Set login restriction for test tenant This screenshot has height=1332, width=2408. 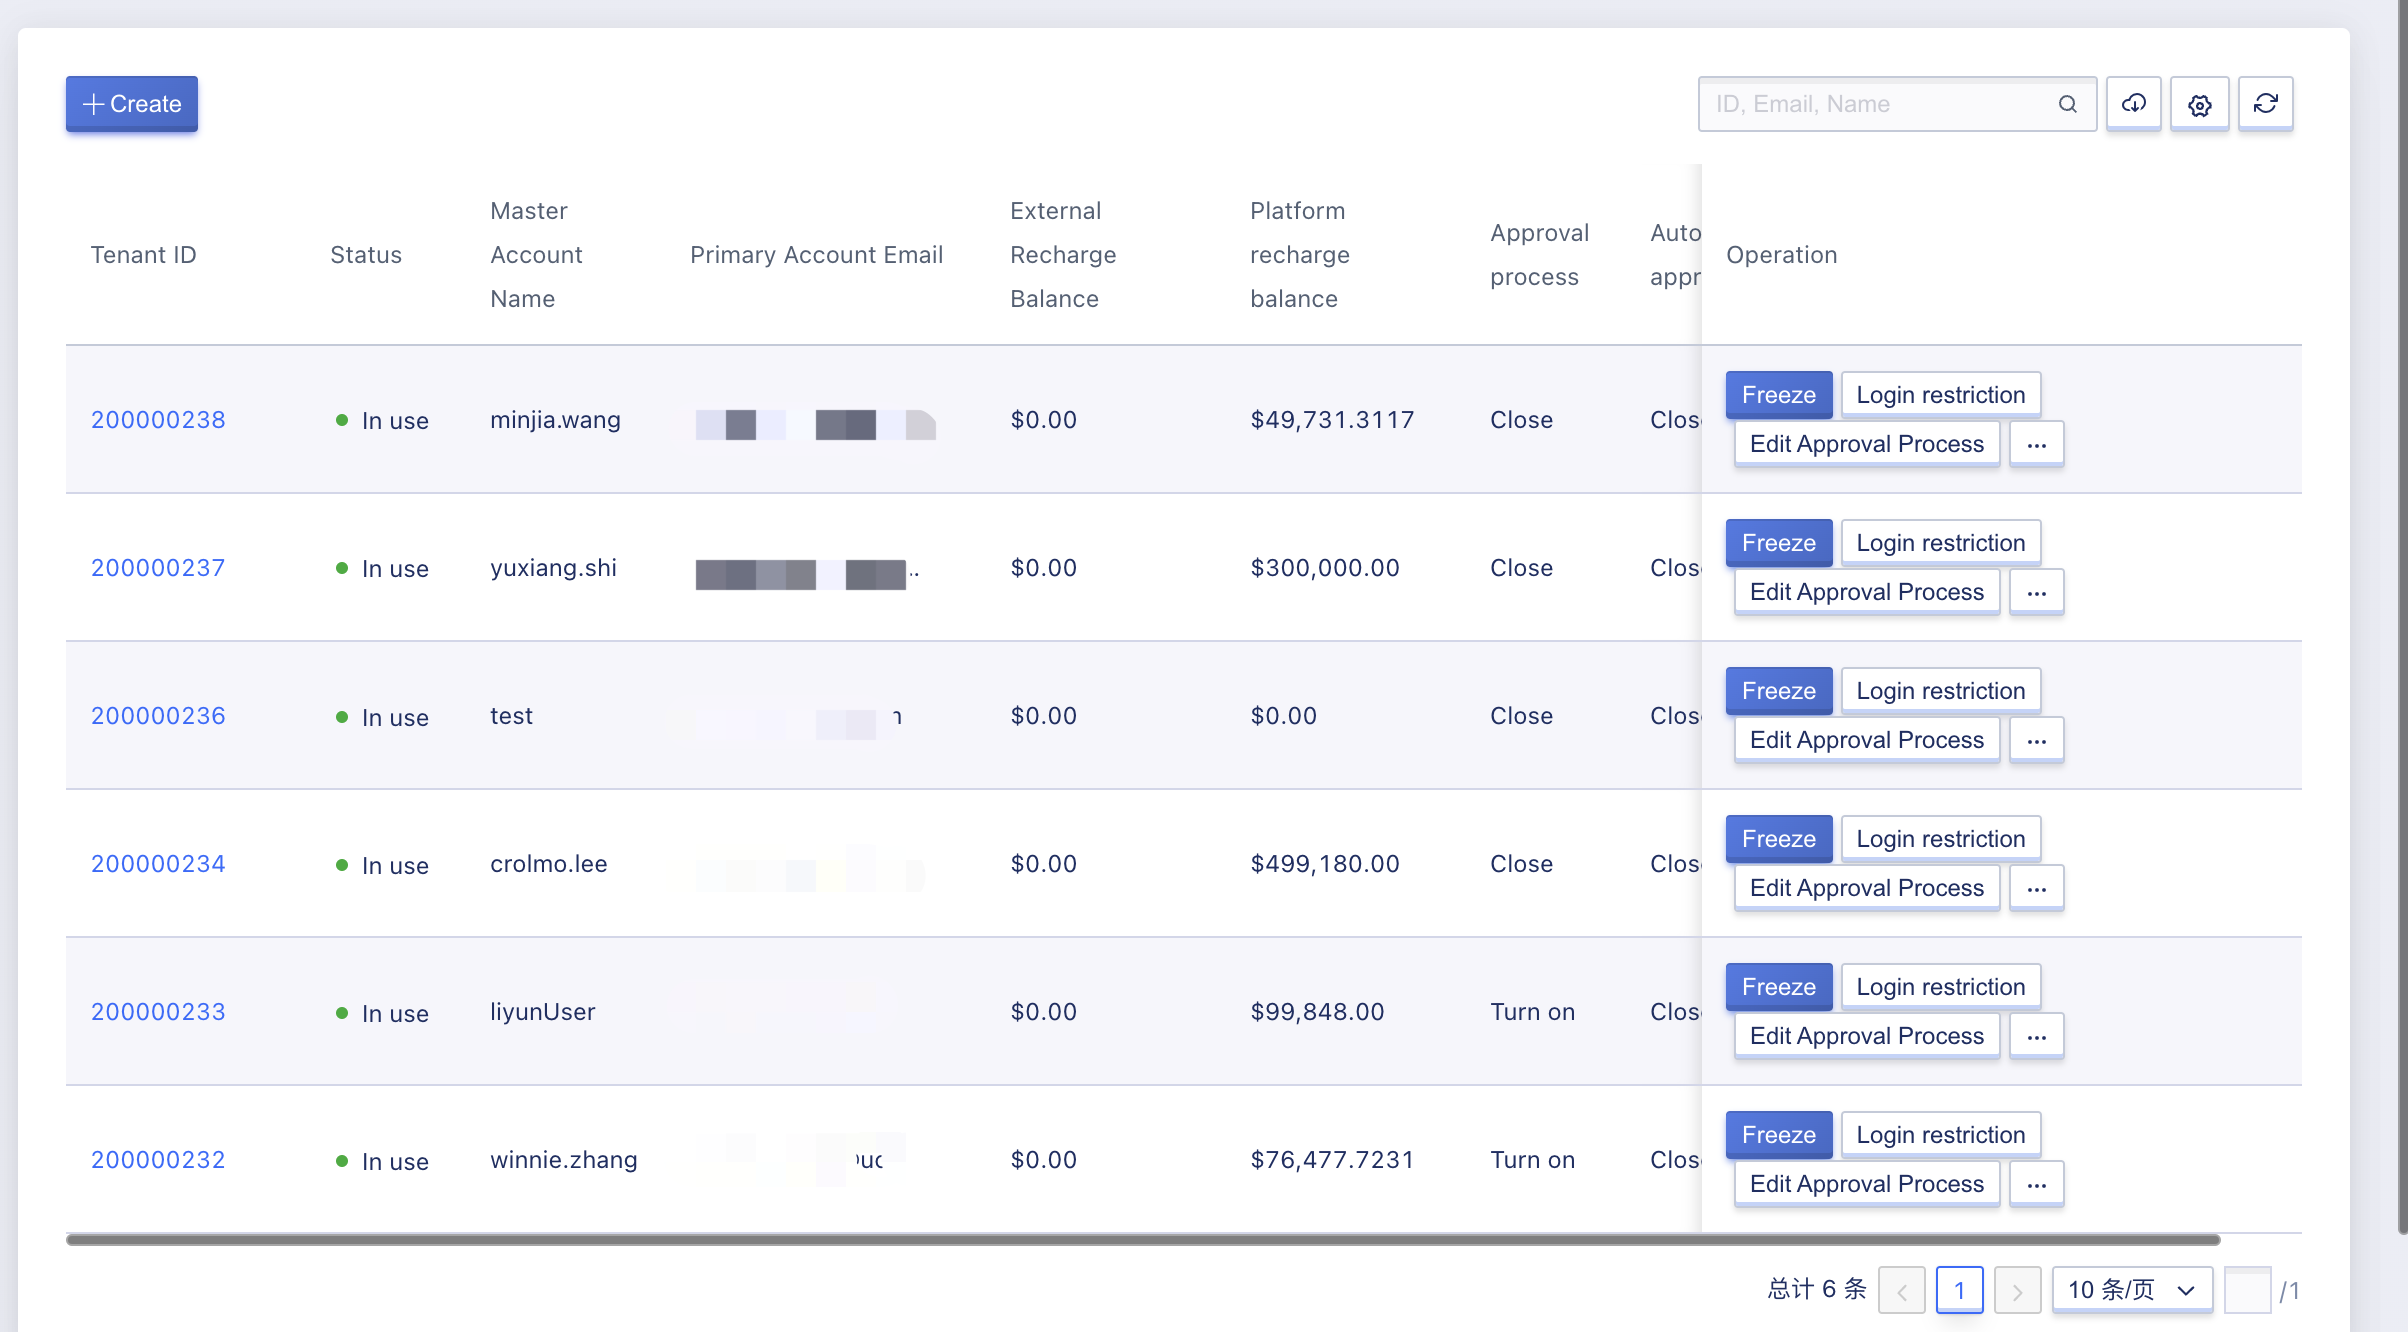(x=1941, y=691)
